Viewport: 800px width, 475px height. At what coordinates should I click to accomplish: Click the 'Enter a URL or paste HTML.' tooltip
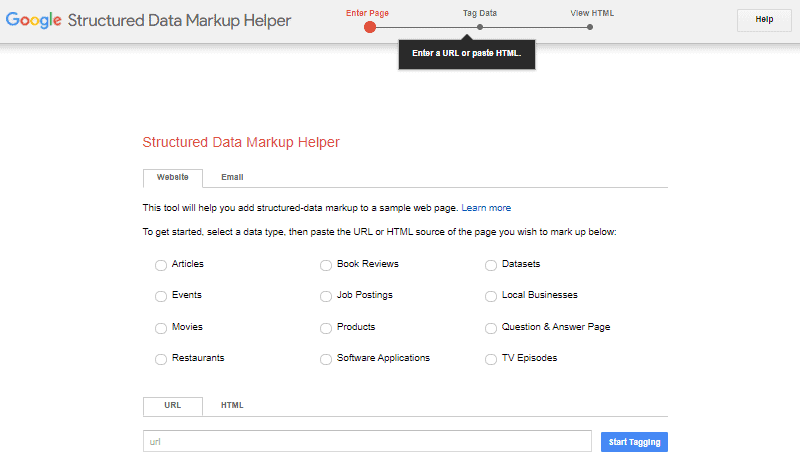click(x=467, y=54)
